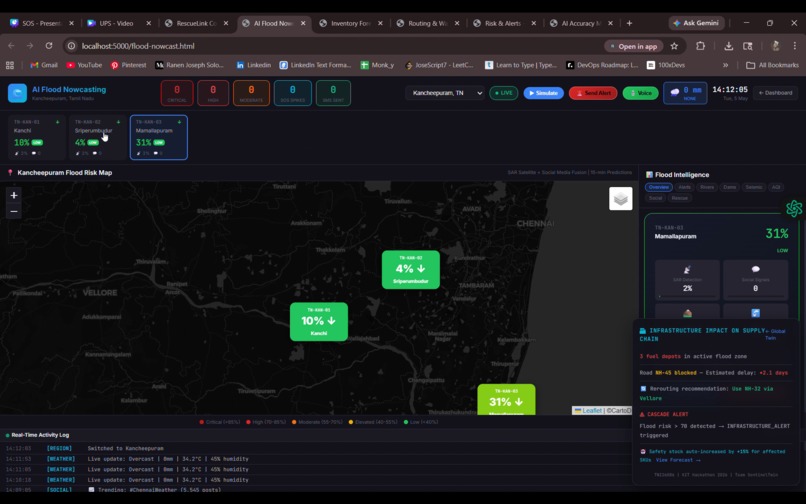
Task: Return to Dashboard via back button
Action: [775, 93]
